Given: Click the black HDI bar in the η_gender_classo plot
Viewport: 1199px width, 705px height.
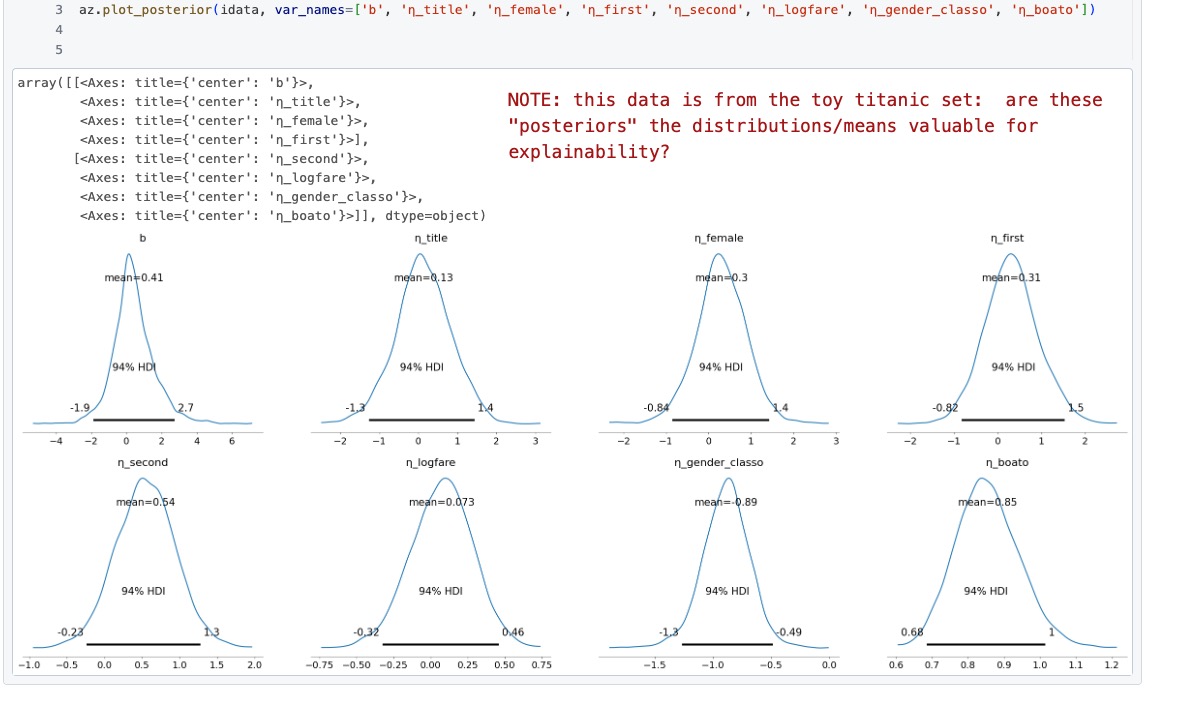Looking at the screenshot, I should (727, 645).
